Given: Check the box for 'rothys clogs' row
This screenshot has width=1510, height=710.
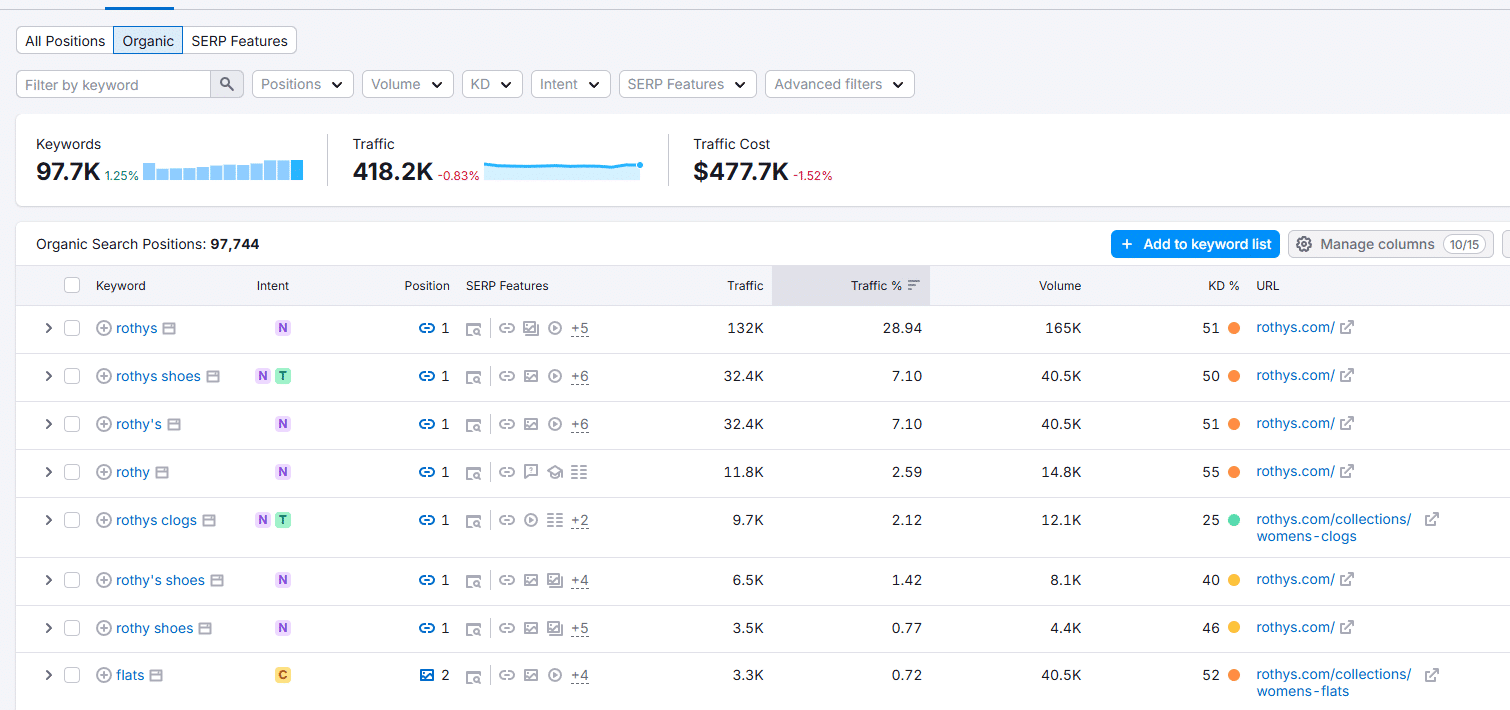Looking at the screenshot, I should click(x=72, y=520).
